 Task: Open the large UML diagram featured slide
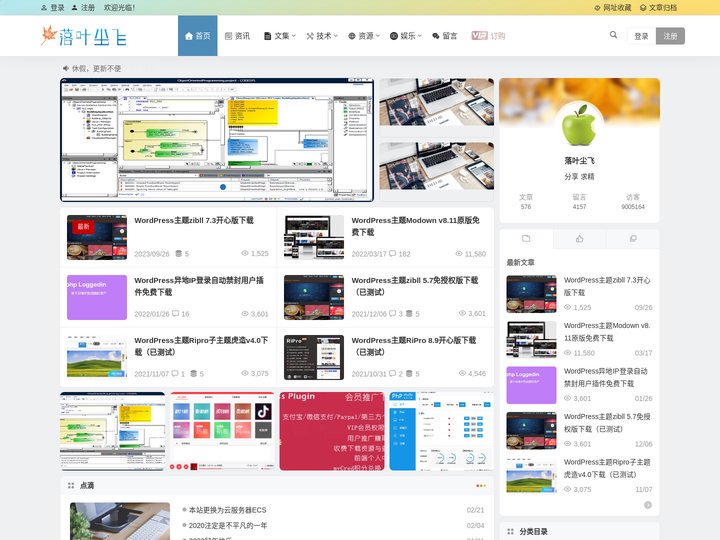217,140
